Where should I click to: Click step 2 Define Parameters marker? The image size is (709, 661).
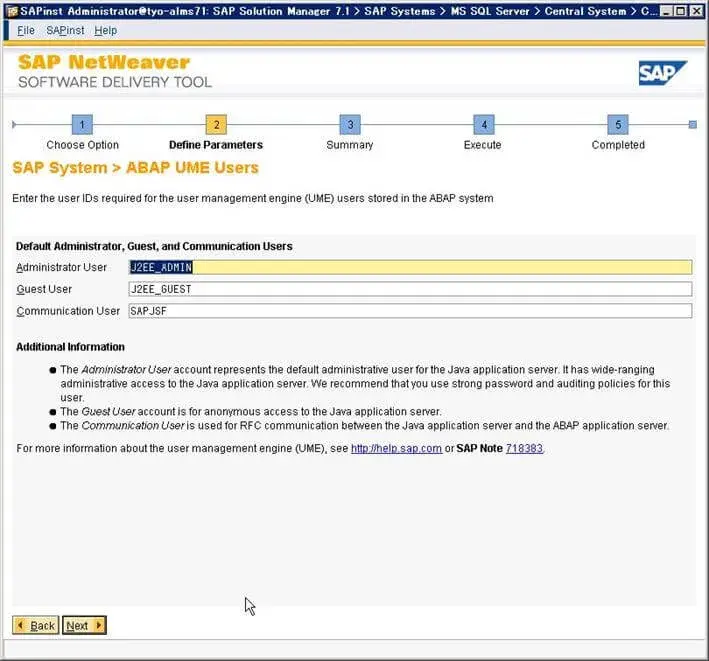point(216,124)
